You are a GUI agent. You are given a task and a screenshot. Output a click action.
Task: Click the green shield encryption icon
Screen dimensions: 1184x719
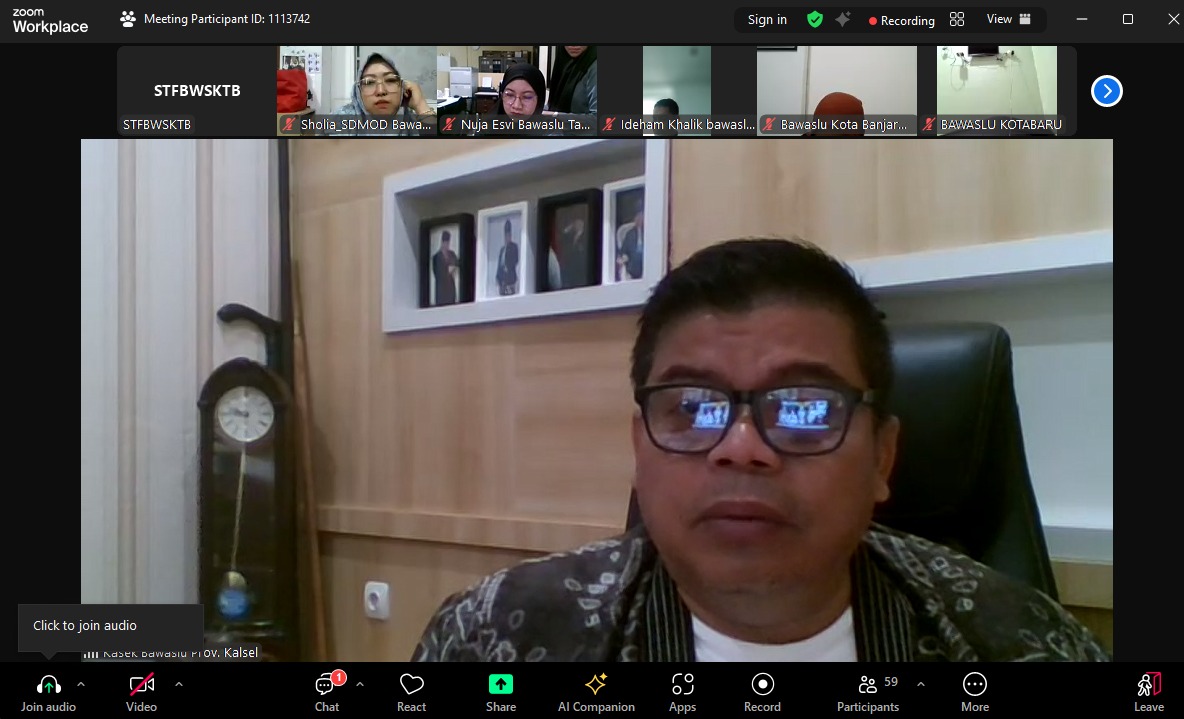(x=815, y=20)
